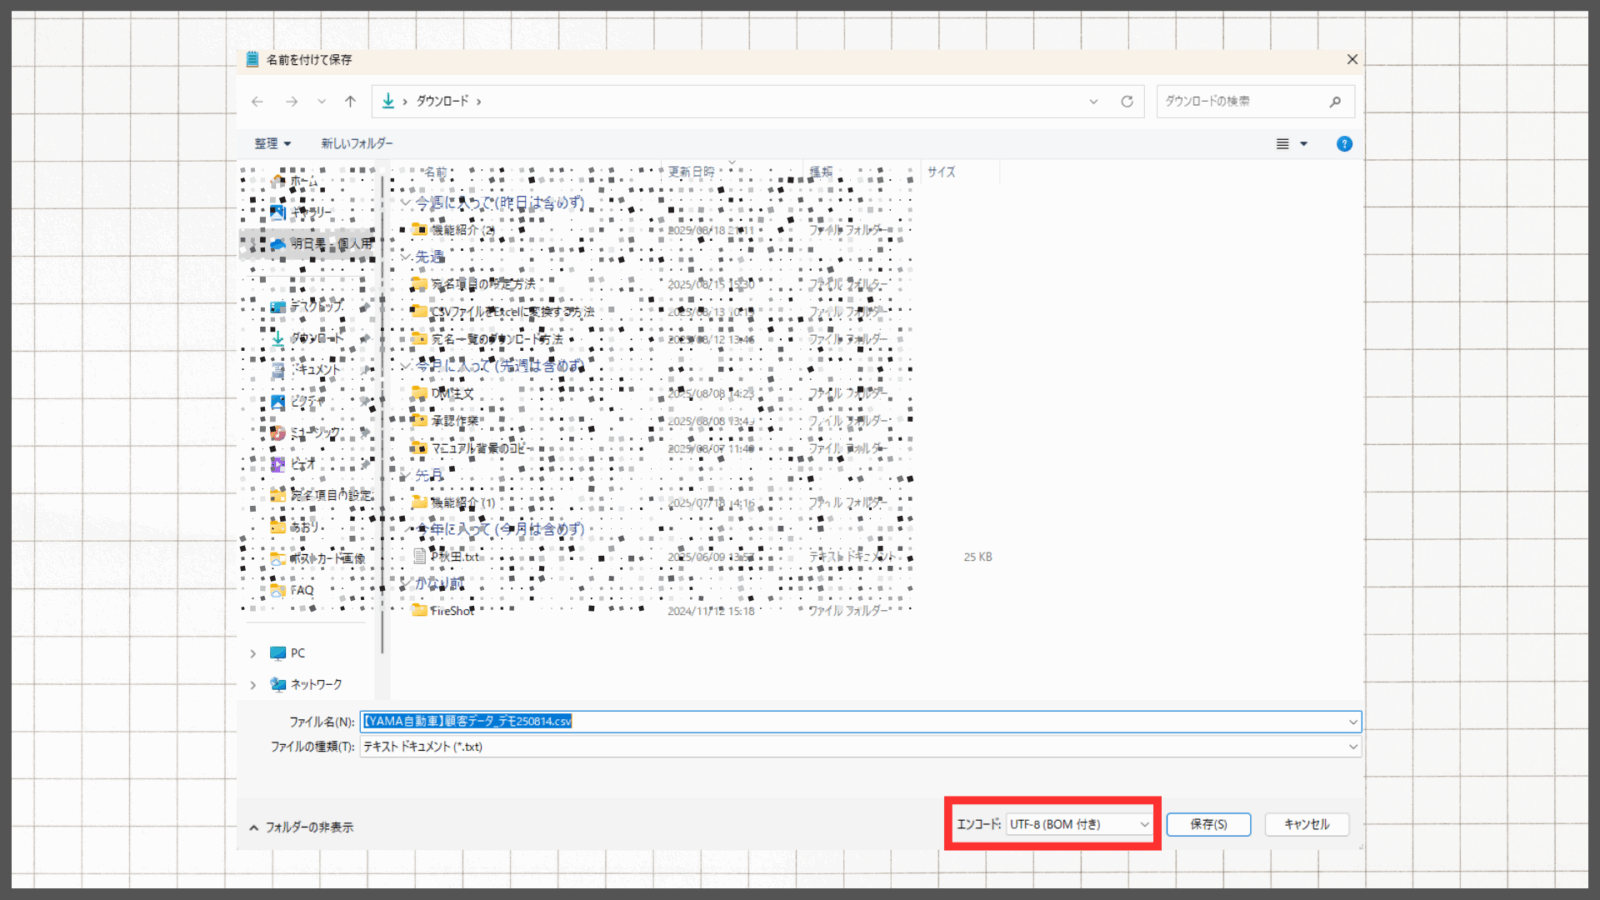Sort by the サイズ column header
The height and width of the screenshot is (900, 1600).
click(x=941, y=172)
